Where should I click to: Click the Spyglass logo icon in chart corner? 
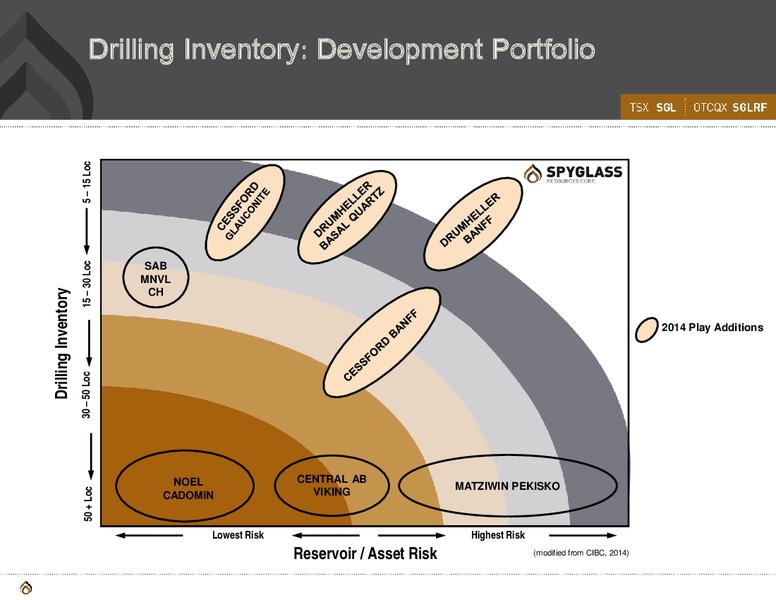point(533,174)
